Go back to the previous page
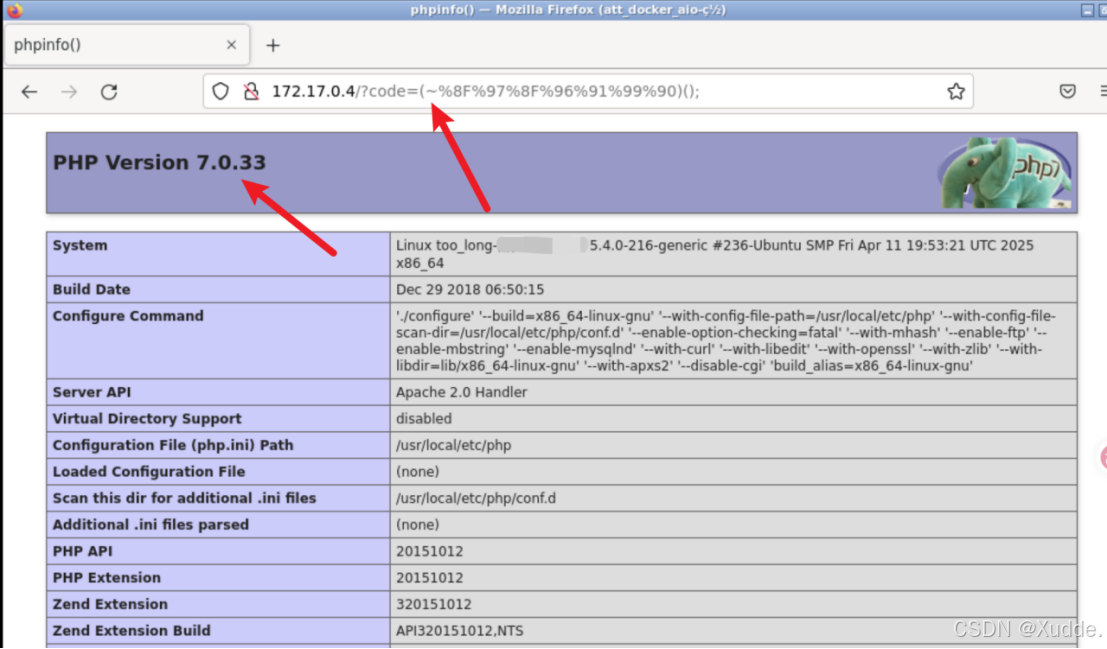1107x649 pixels. tap(29, 92)
